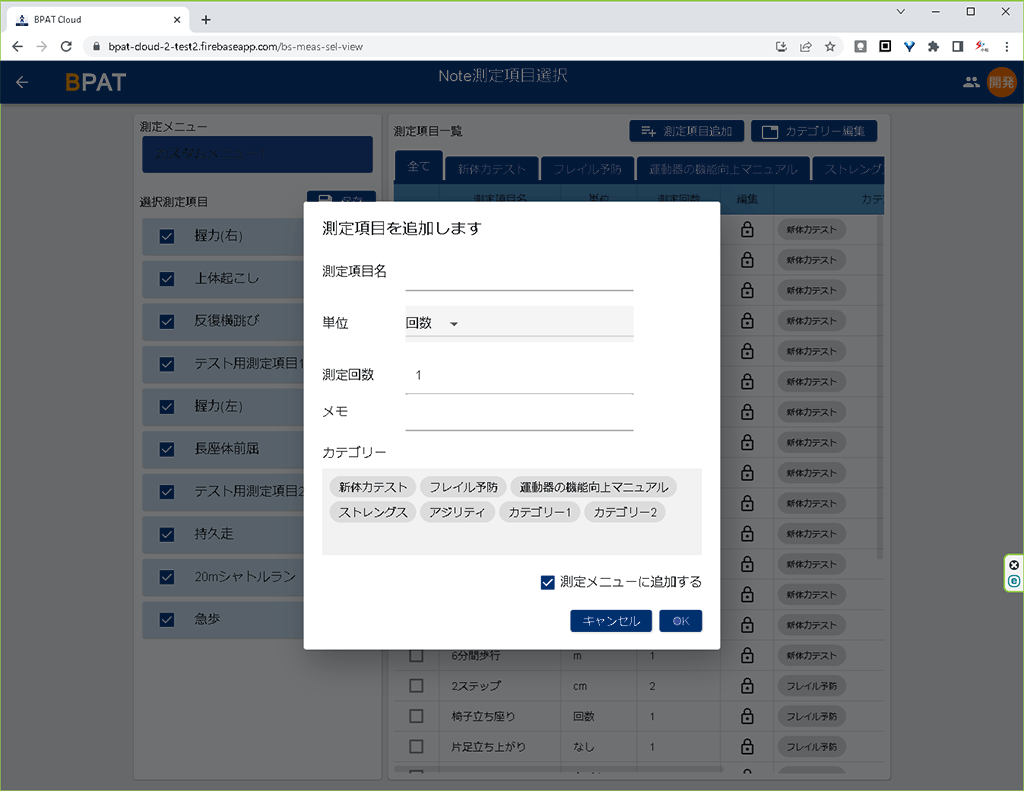
Task: Click the lock icon beside 椅子立ち座り
Action: tap(747, 716)
